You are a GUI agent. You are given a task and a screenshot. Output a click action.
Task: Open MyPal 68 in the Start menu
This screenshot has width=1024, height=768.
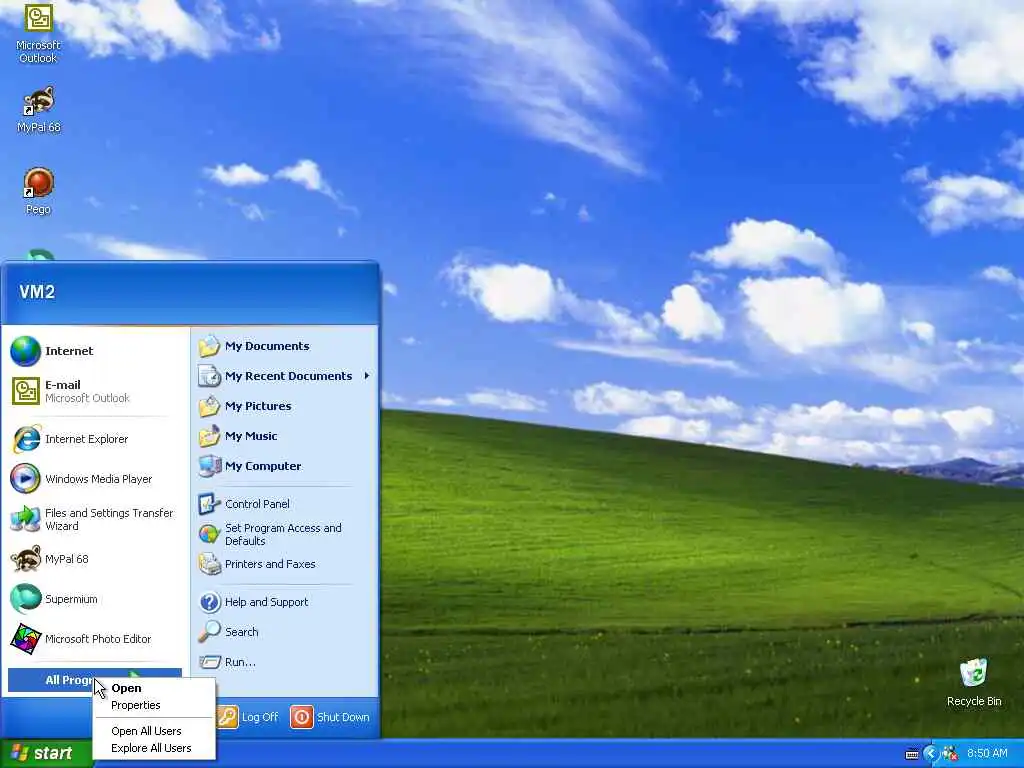[x=95, y=559]
